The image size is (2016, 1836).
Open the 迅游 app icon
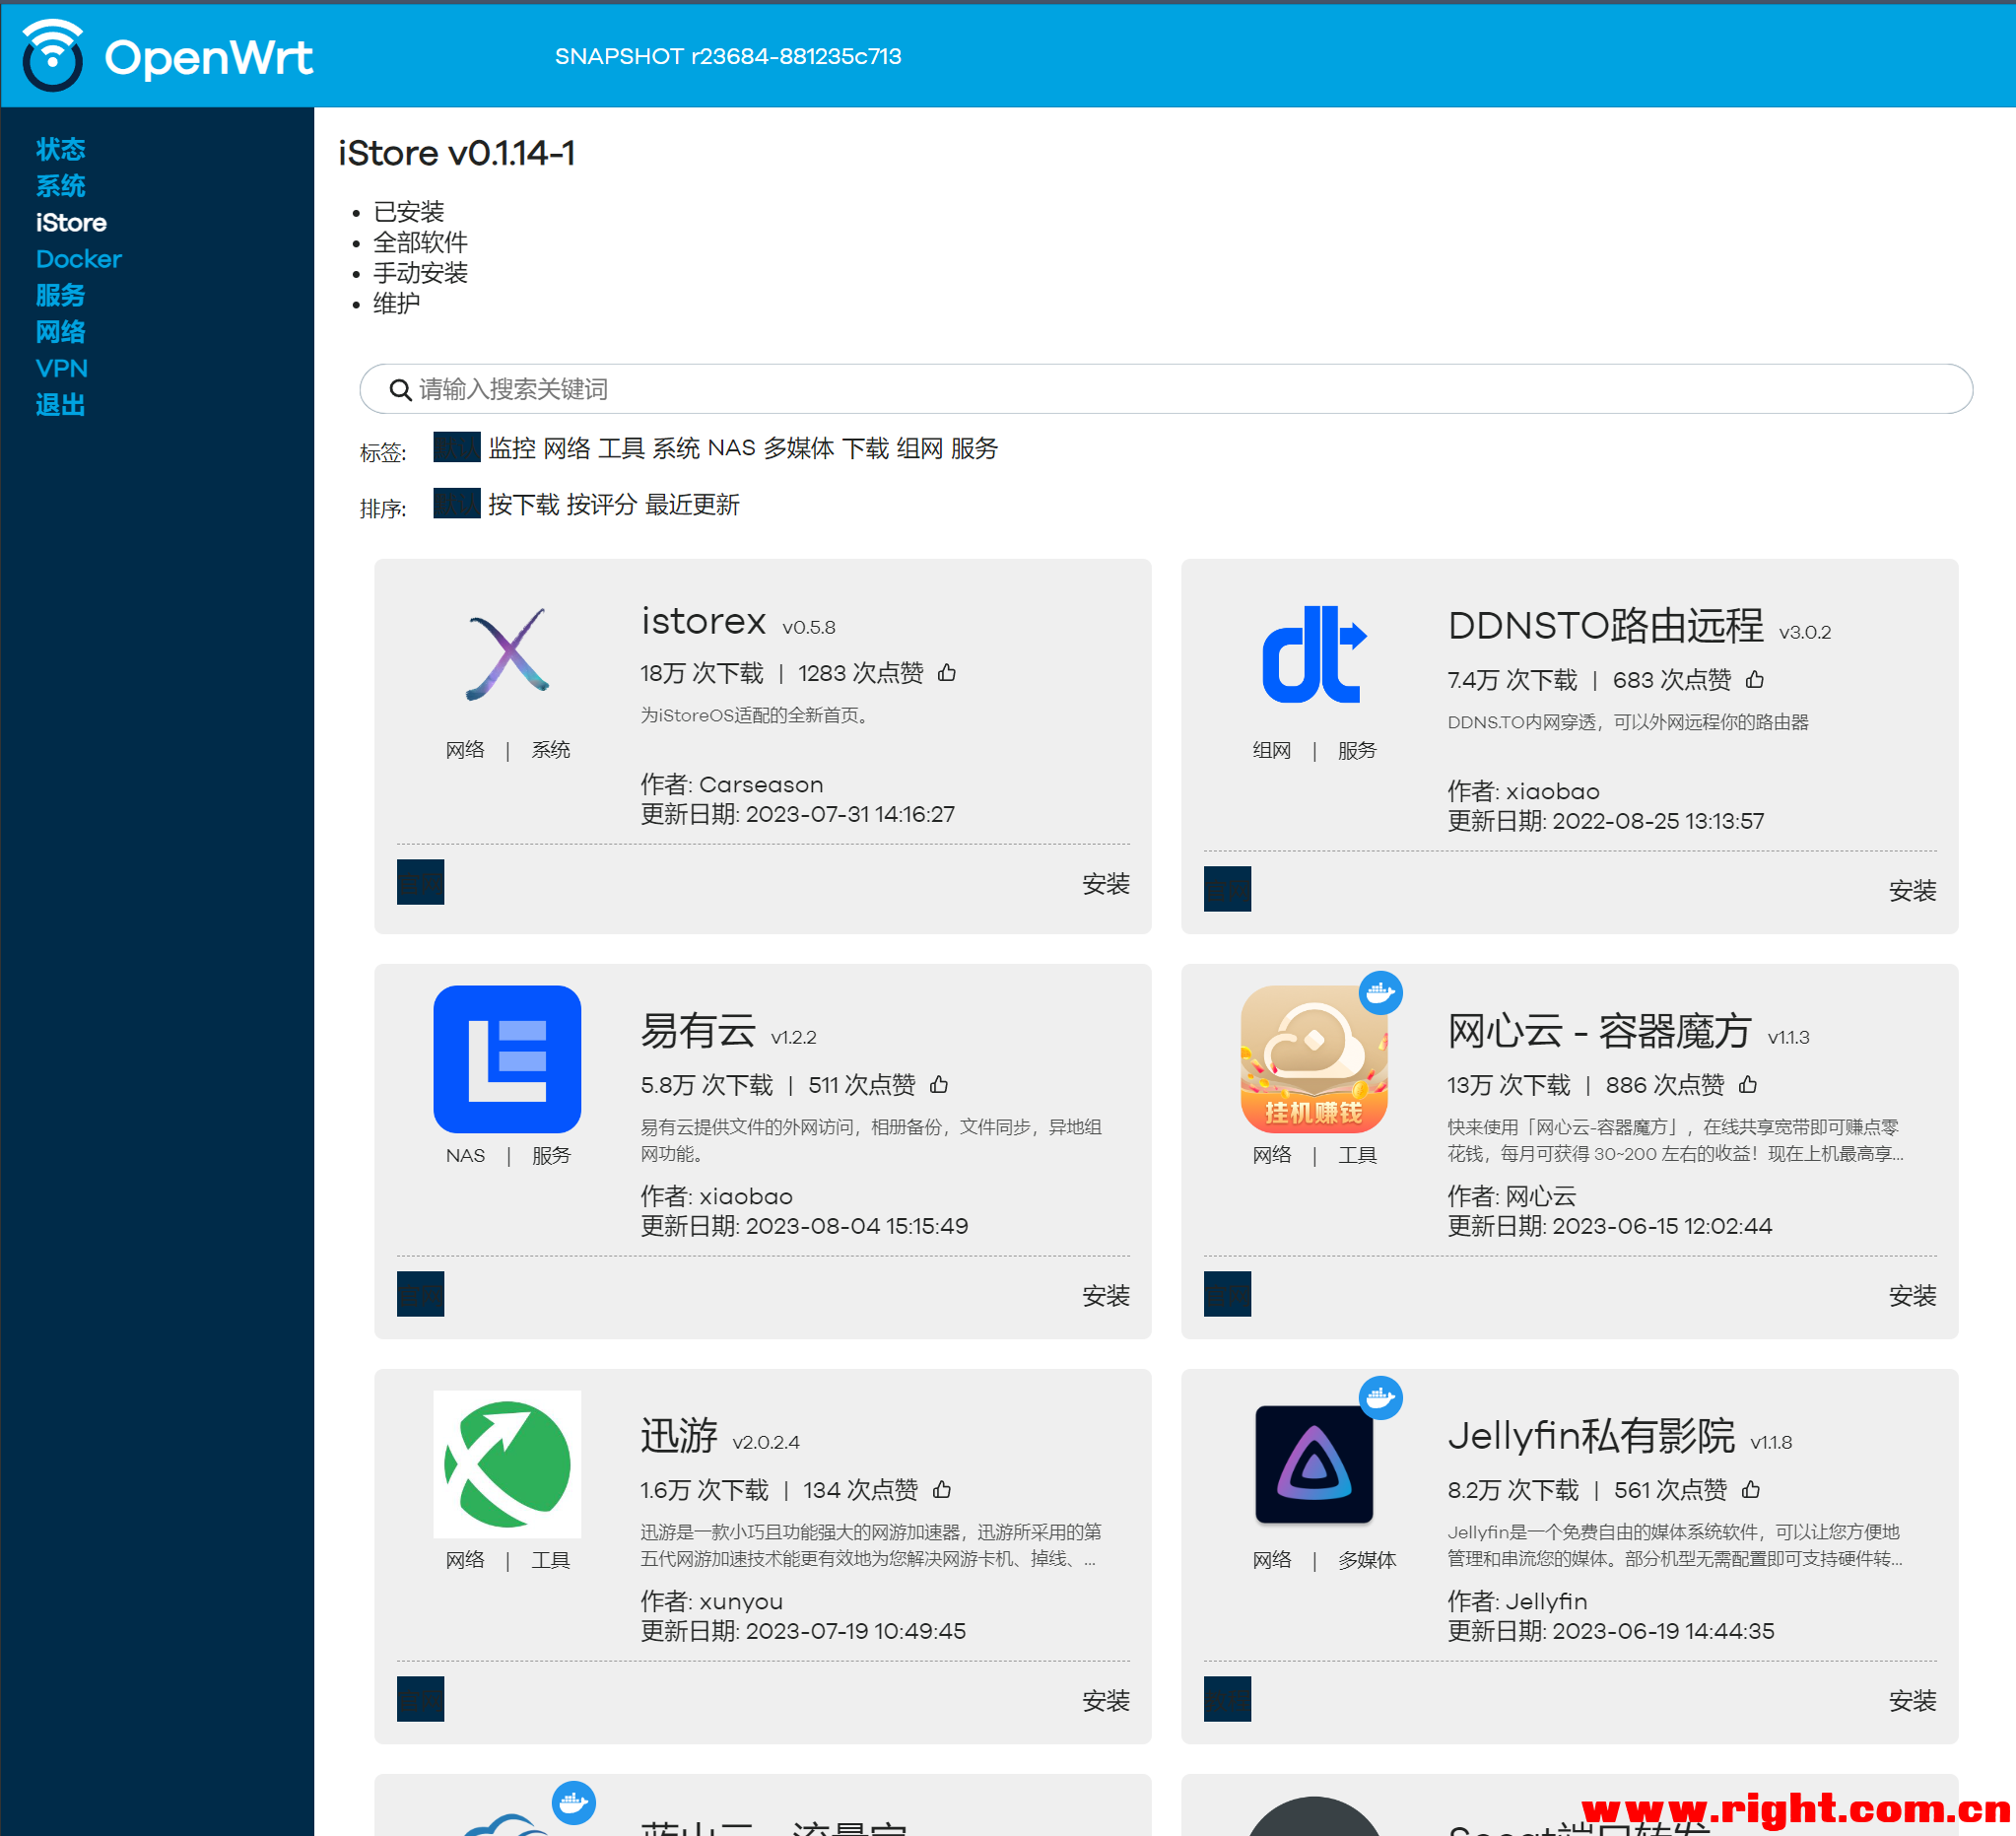coord(507,1464)
